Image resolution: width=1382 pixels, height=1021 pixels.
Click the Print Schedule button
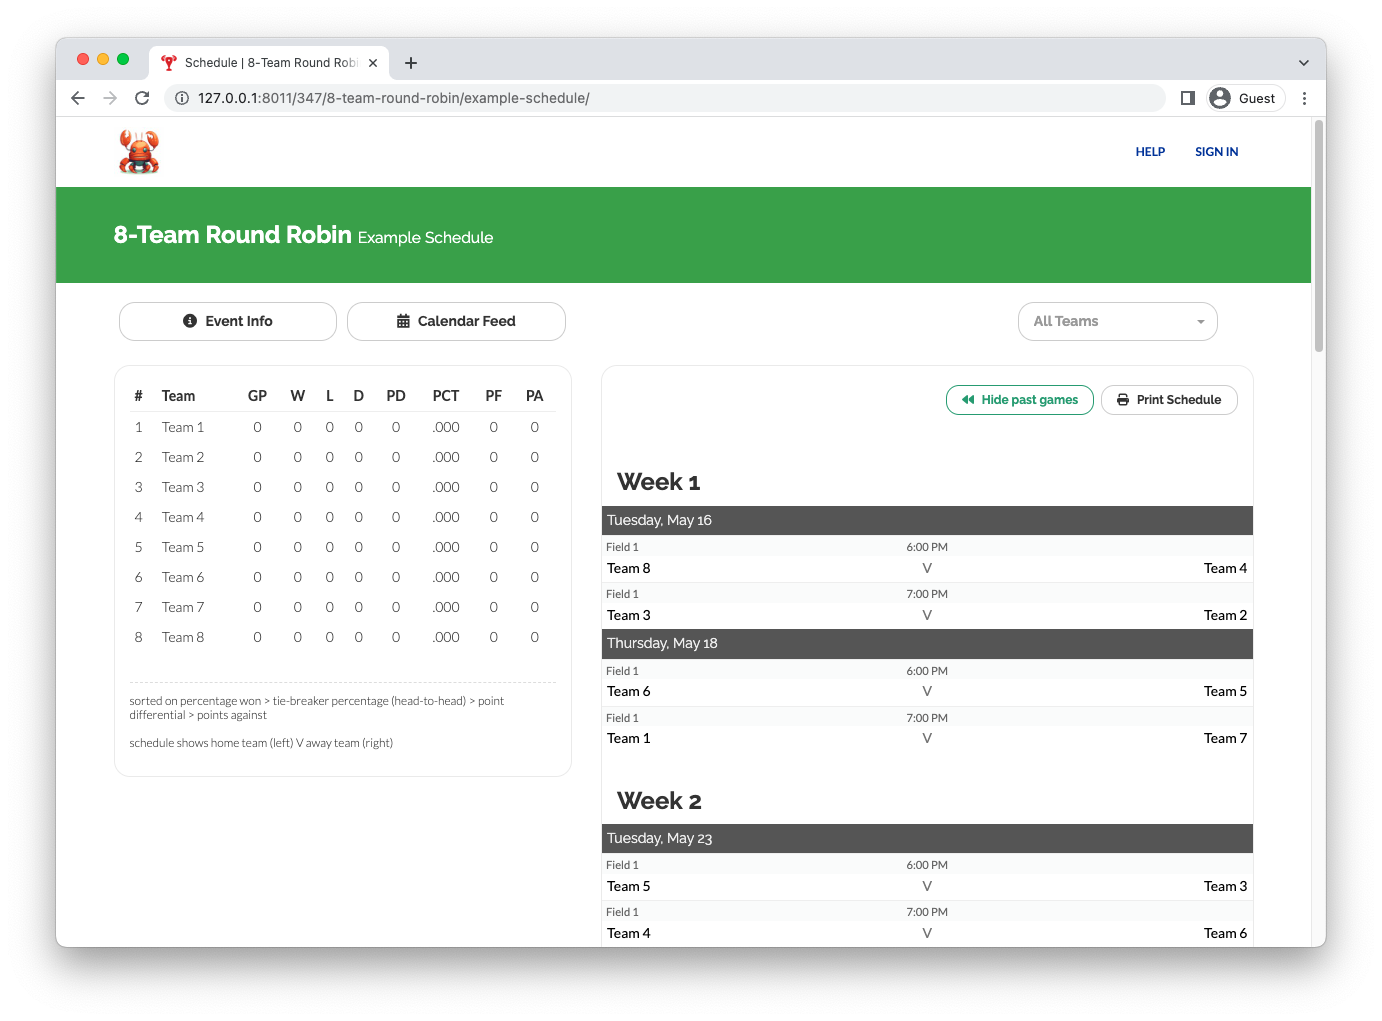pos(1169,400)
